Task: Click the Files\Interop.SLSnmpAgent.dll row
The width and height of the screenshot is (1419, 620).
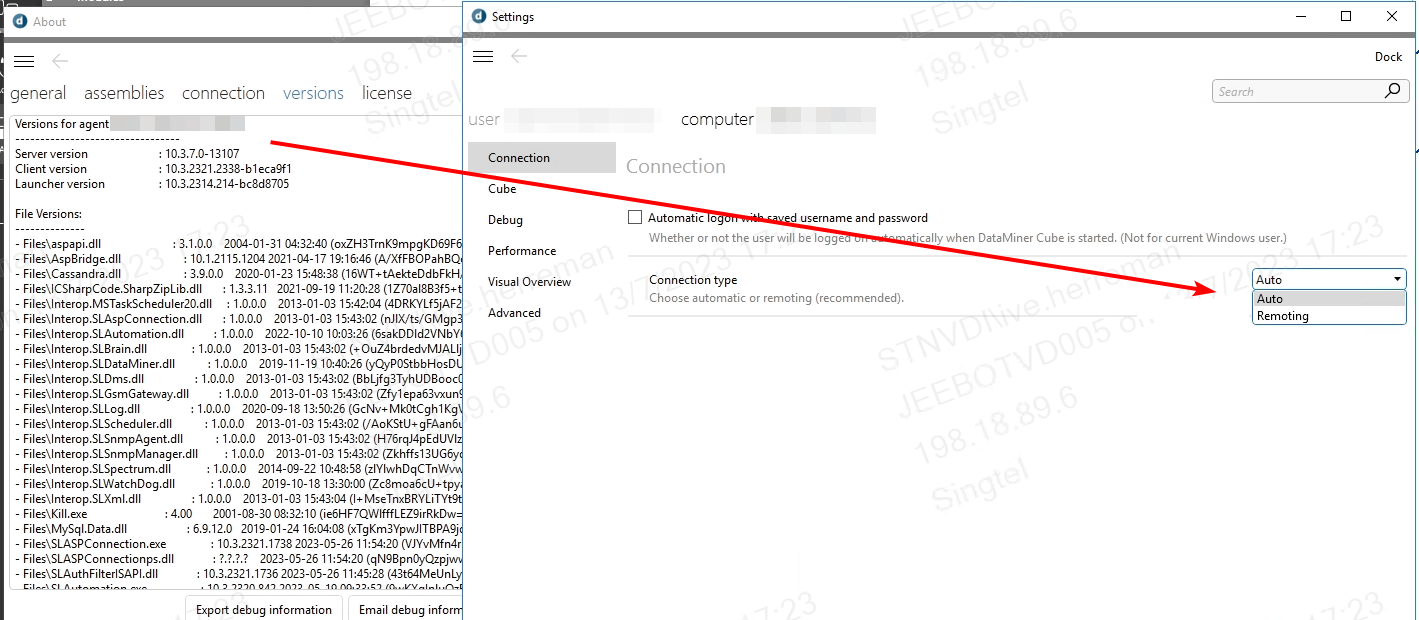Action: click(x=238, y=439)
